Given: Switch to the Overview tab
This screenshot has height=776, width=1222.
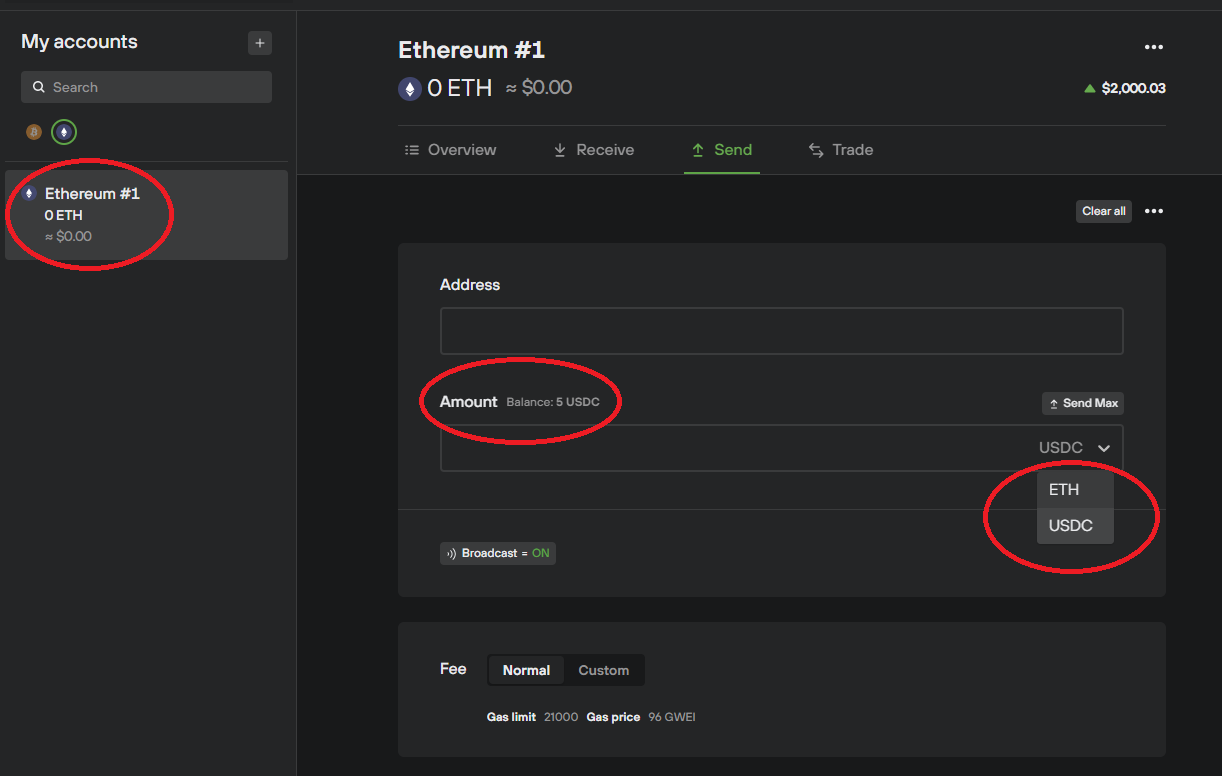Looking at the screenshot, I should pos(450,150).
